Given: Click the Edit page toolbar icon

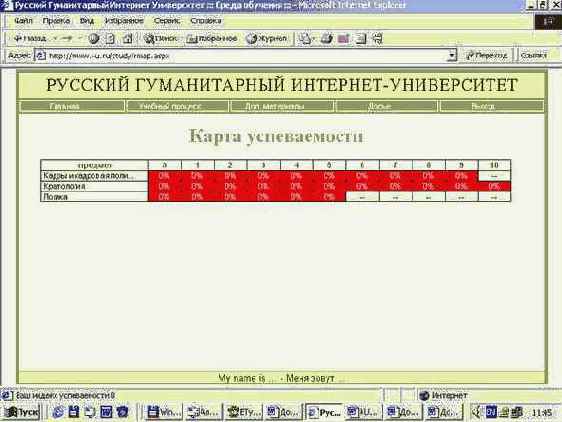Looking at the screenshot, I should coord(343,38).
